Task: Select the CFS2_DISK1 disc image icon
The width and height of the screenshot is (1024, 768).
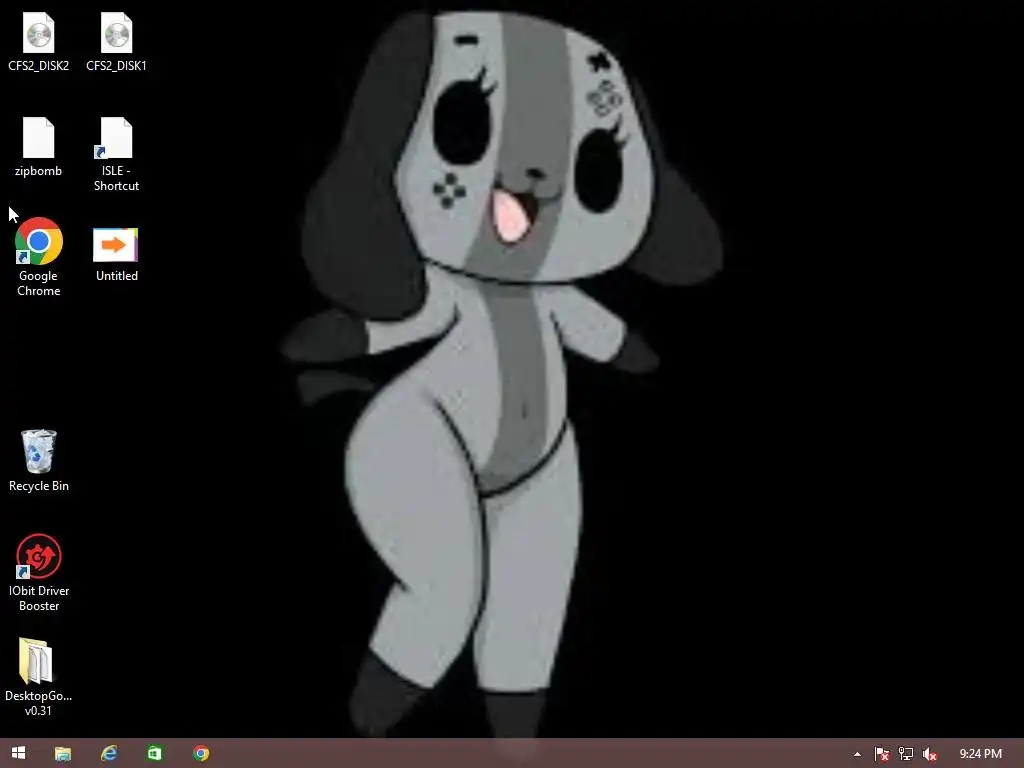Action: point(116,33)
